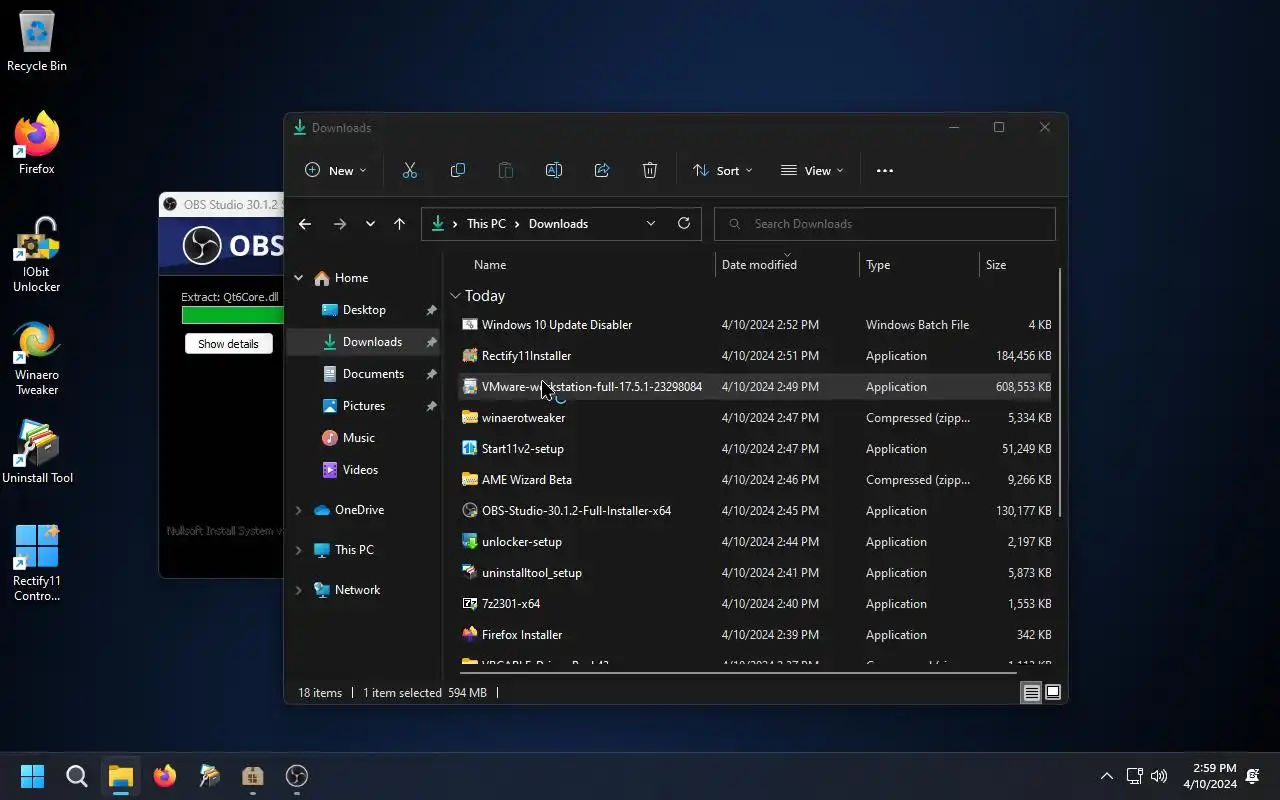Collapse the Home tree node
This screenshot has height=800, width=1280.
(x=298, y=278)
